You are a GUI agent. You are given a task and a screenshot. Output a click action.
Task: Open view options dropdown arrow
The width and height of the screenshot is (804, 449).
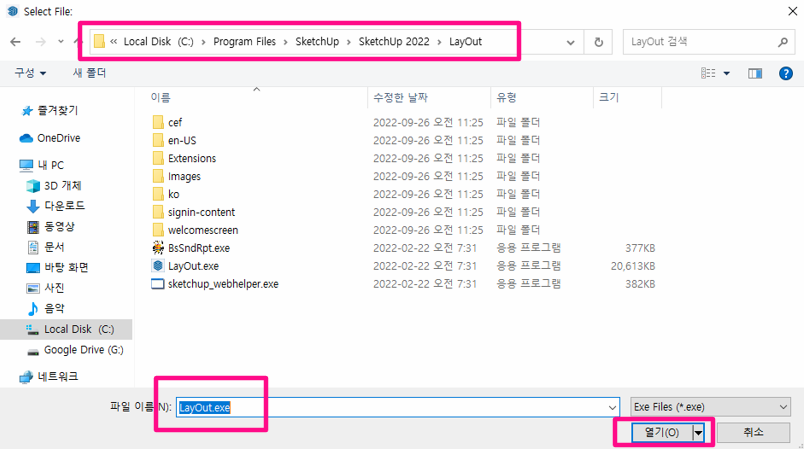click(x=727, y=73)
